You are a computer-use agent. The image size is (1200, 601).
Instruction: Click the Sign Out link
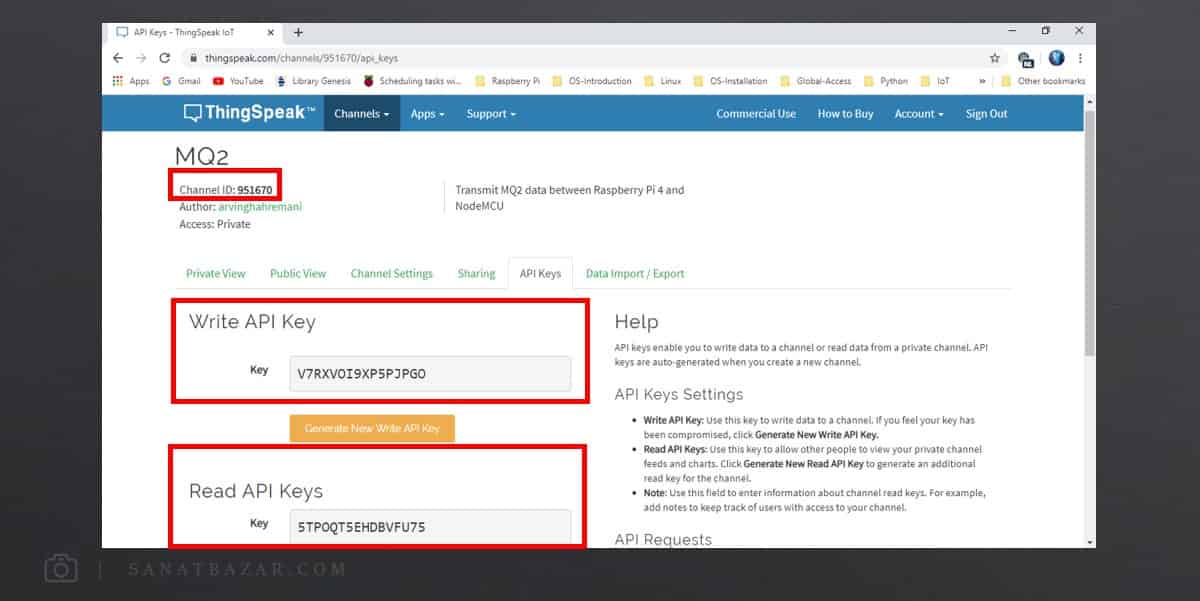(x=986, y=113)
